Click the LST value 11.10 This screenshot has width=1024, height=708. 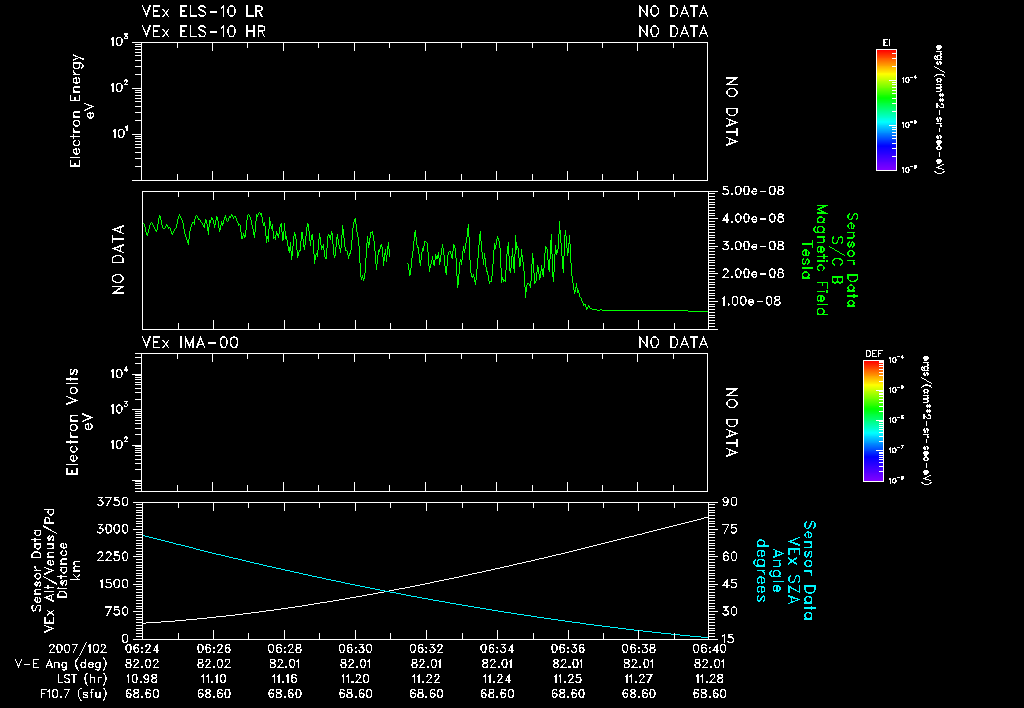[214, 679]
